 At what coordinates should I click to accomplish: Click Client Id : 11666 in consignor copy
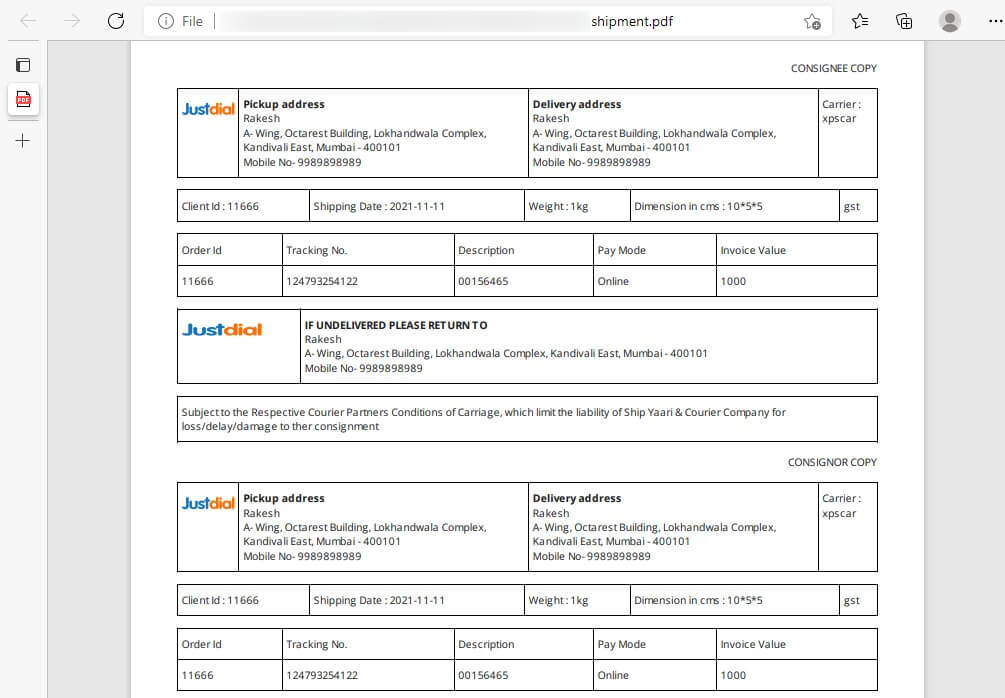click(220, 601)
